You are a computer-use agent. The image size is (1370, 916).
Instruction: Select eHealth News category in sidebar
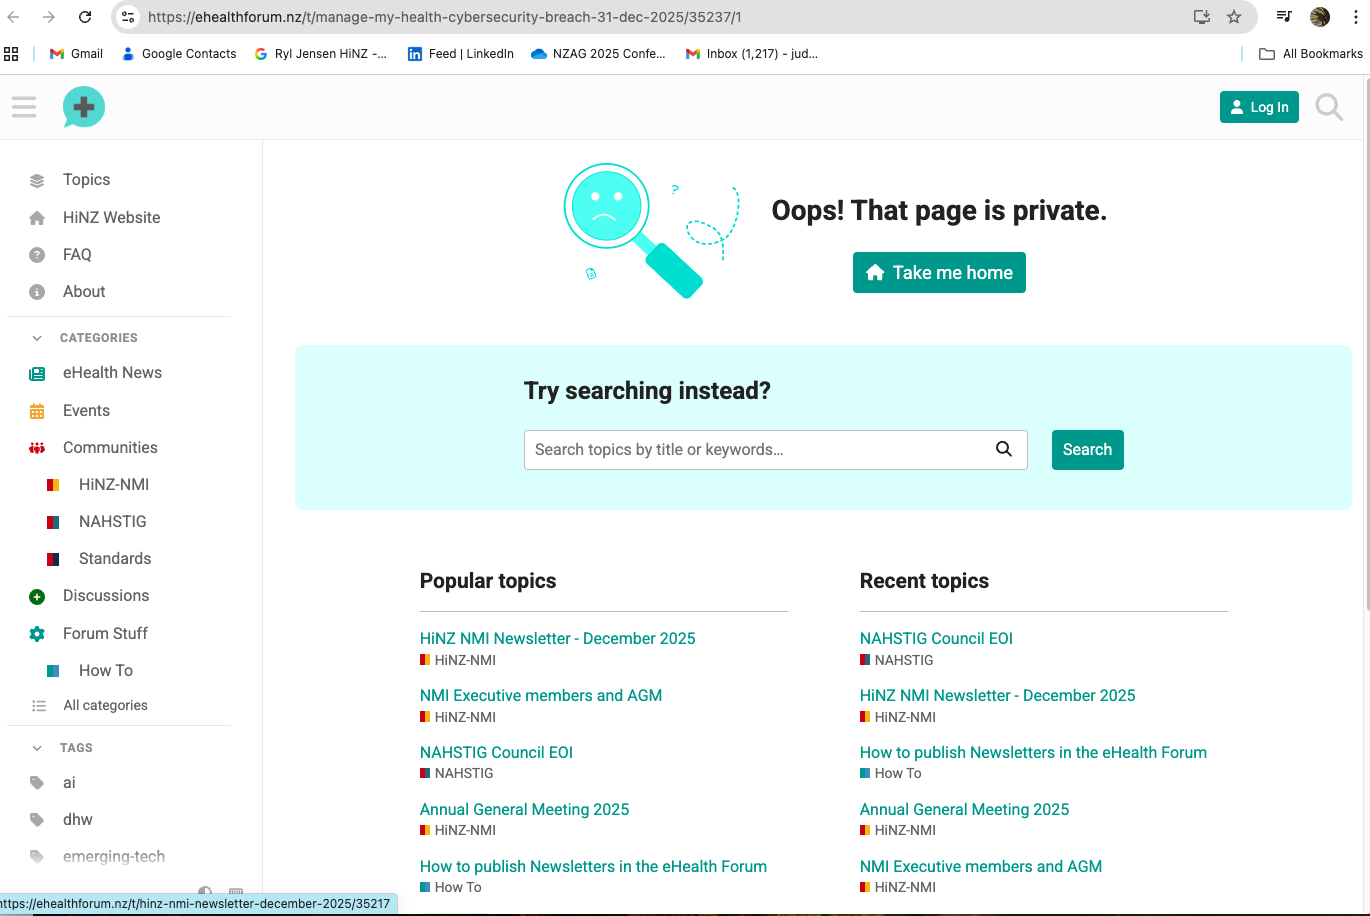(112, 373)
